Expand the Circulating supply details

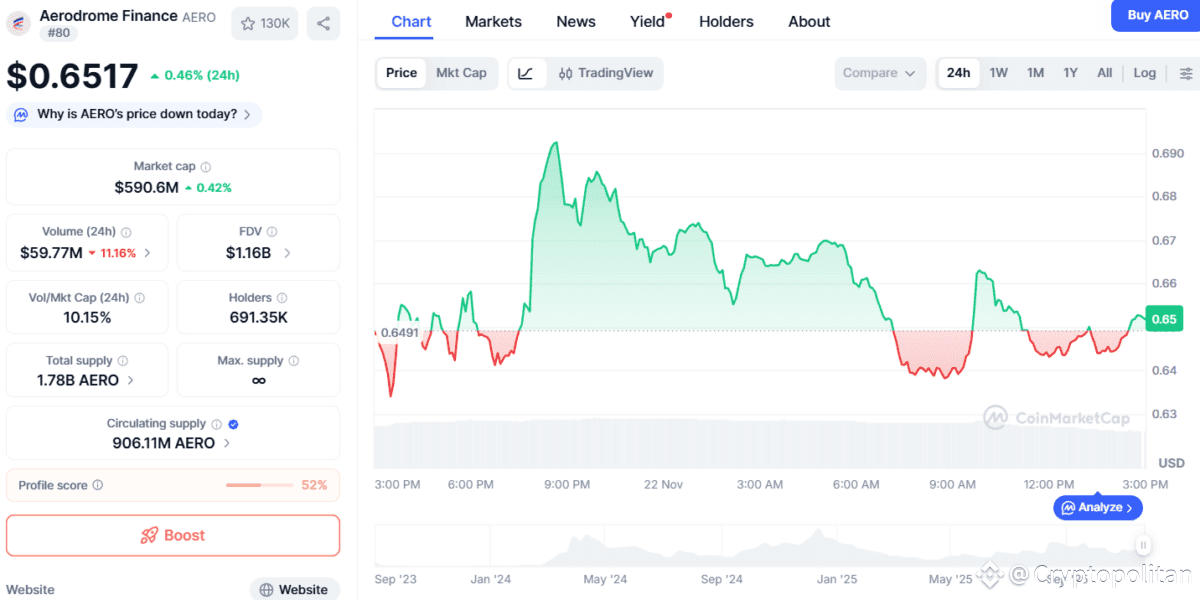coord(227,443)
